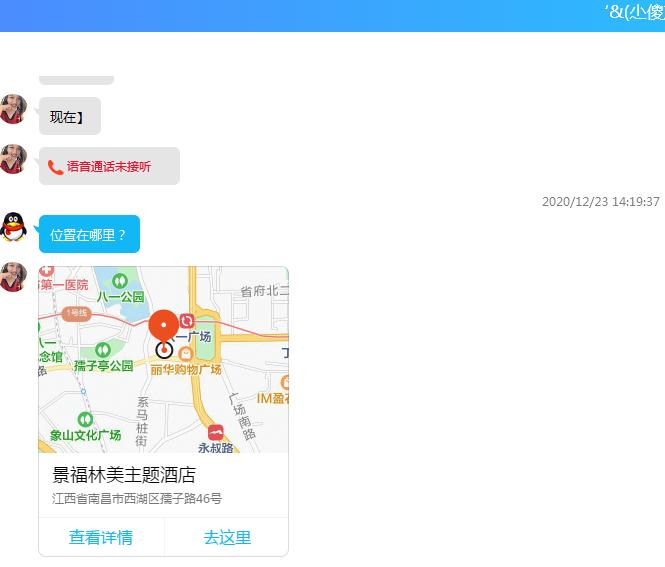
Task: Click 去这里 to navigate to the hotel
Action: (x=227, y=537)
